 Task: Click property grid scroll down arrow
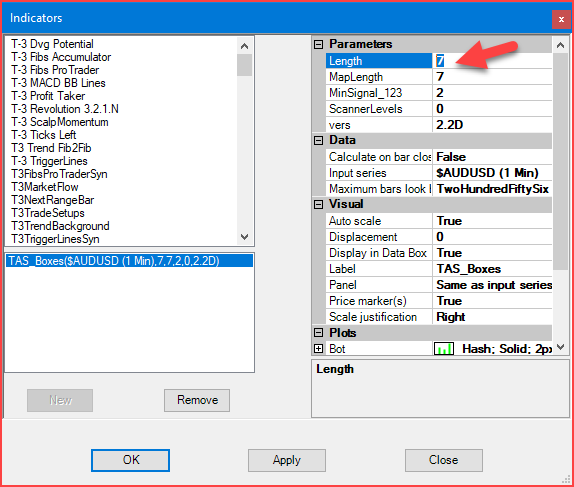pos(560,346)
